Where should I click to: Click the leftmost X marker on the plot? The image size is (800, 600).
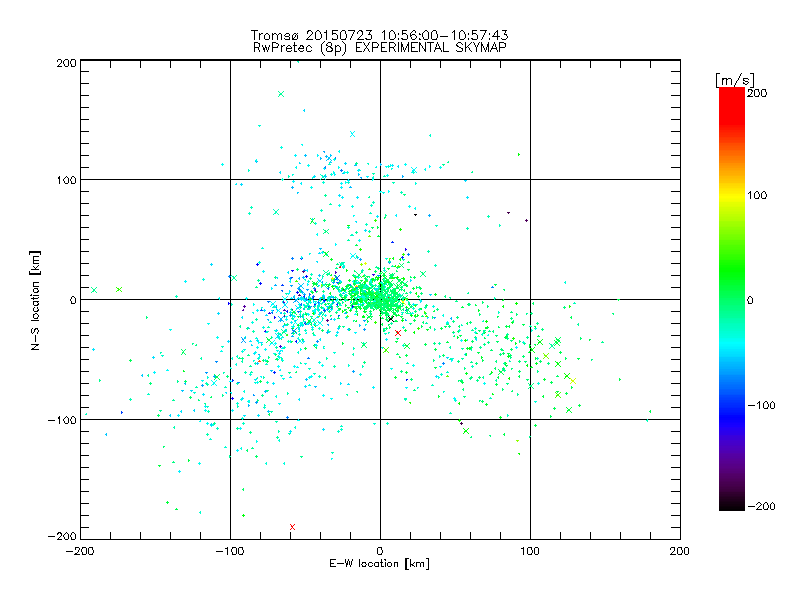click(94, 290)
